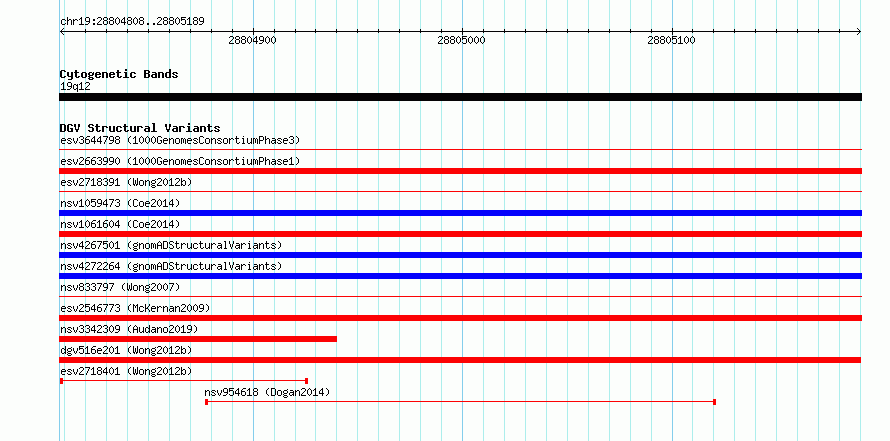Click the red bar of nsv1061604
The height and width of the screenshot is (441, 890).
pyautogui.click(x=460, y=234)
